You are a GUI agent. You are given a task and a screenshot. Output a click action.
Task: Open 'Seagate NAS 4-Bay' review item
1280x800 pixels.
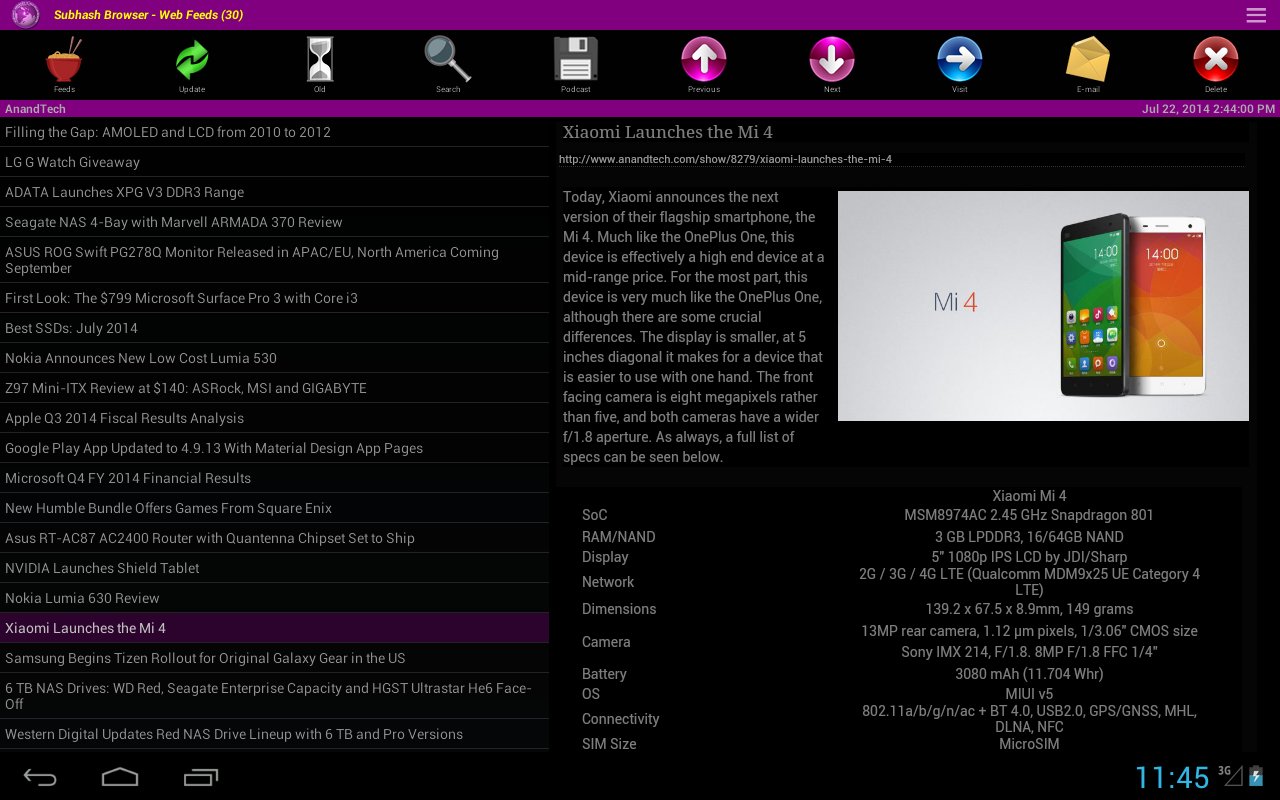(274, 222)
